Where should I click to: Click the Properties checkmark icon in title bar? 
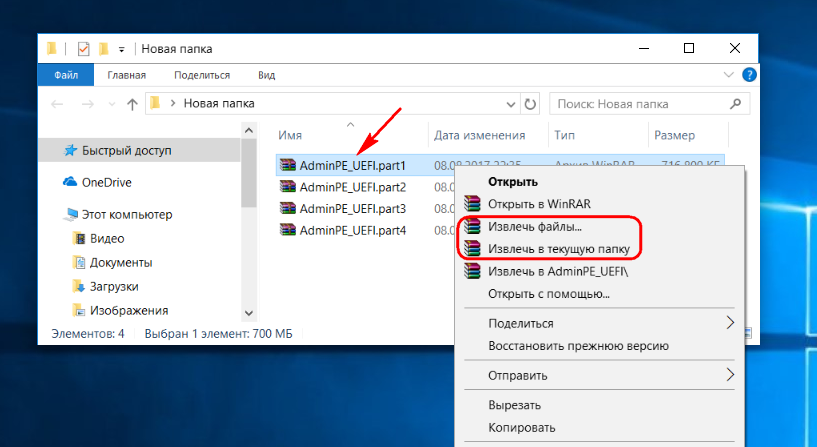(83, 48)
